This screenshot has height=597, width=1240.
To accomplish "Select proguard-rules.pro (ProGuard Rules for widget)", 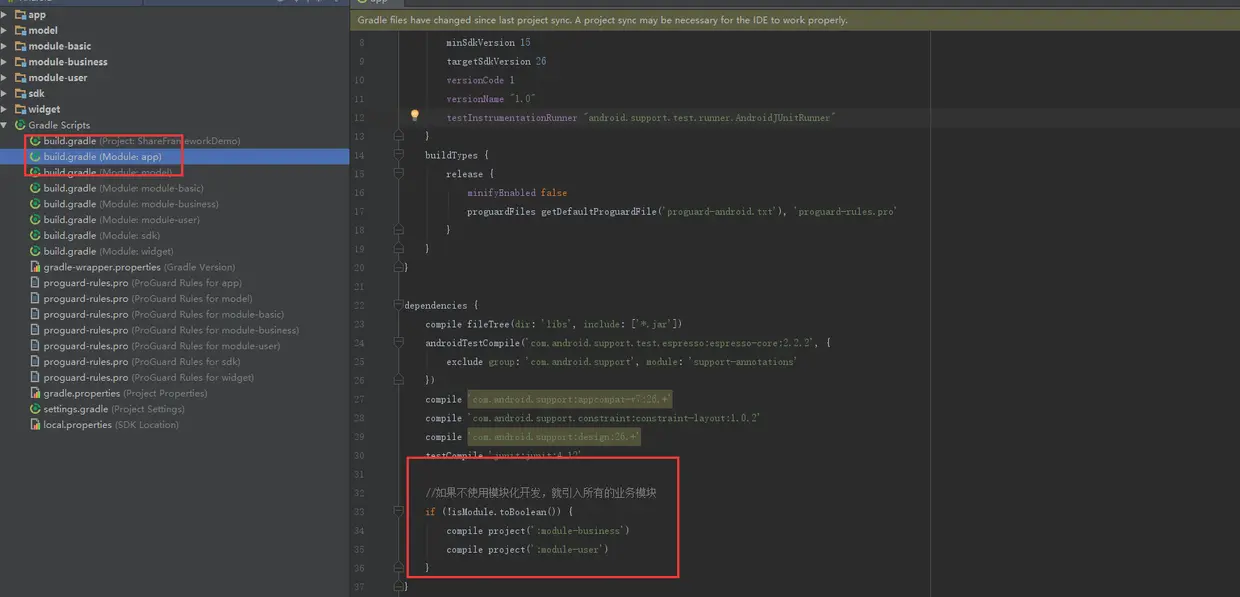I will (x=148, y=377).
